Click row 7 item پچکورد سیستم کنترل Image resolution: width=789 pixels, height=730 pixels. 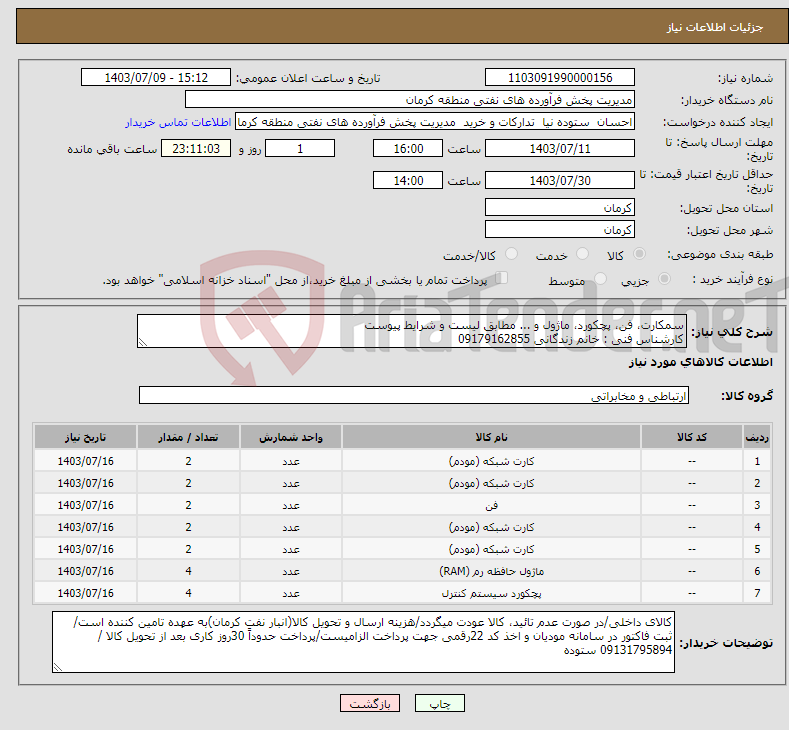pyautogui.click(x=491, y=593)
